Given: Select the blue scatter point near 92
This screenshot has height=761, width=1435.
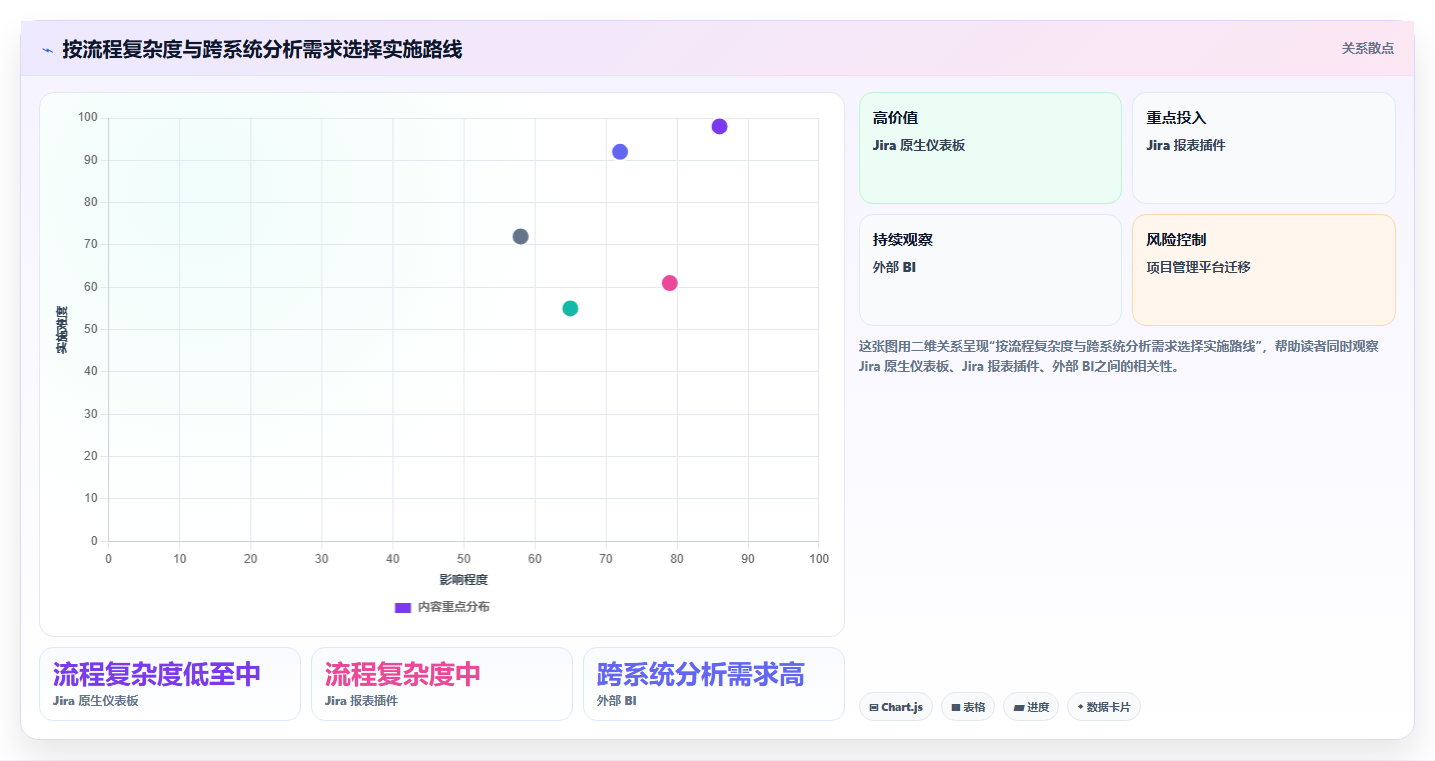Looking at the screenshot, I should [x=620, y=152].
